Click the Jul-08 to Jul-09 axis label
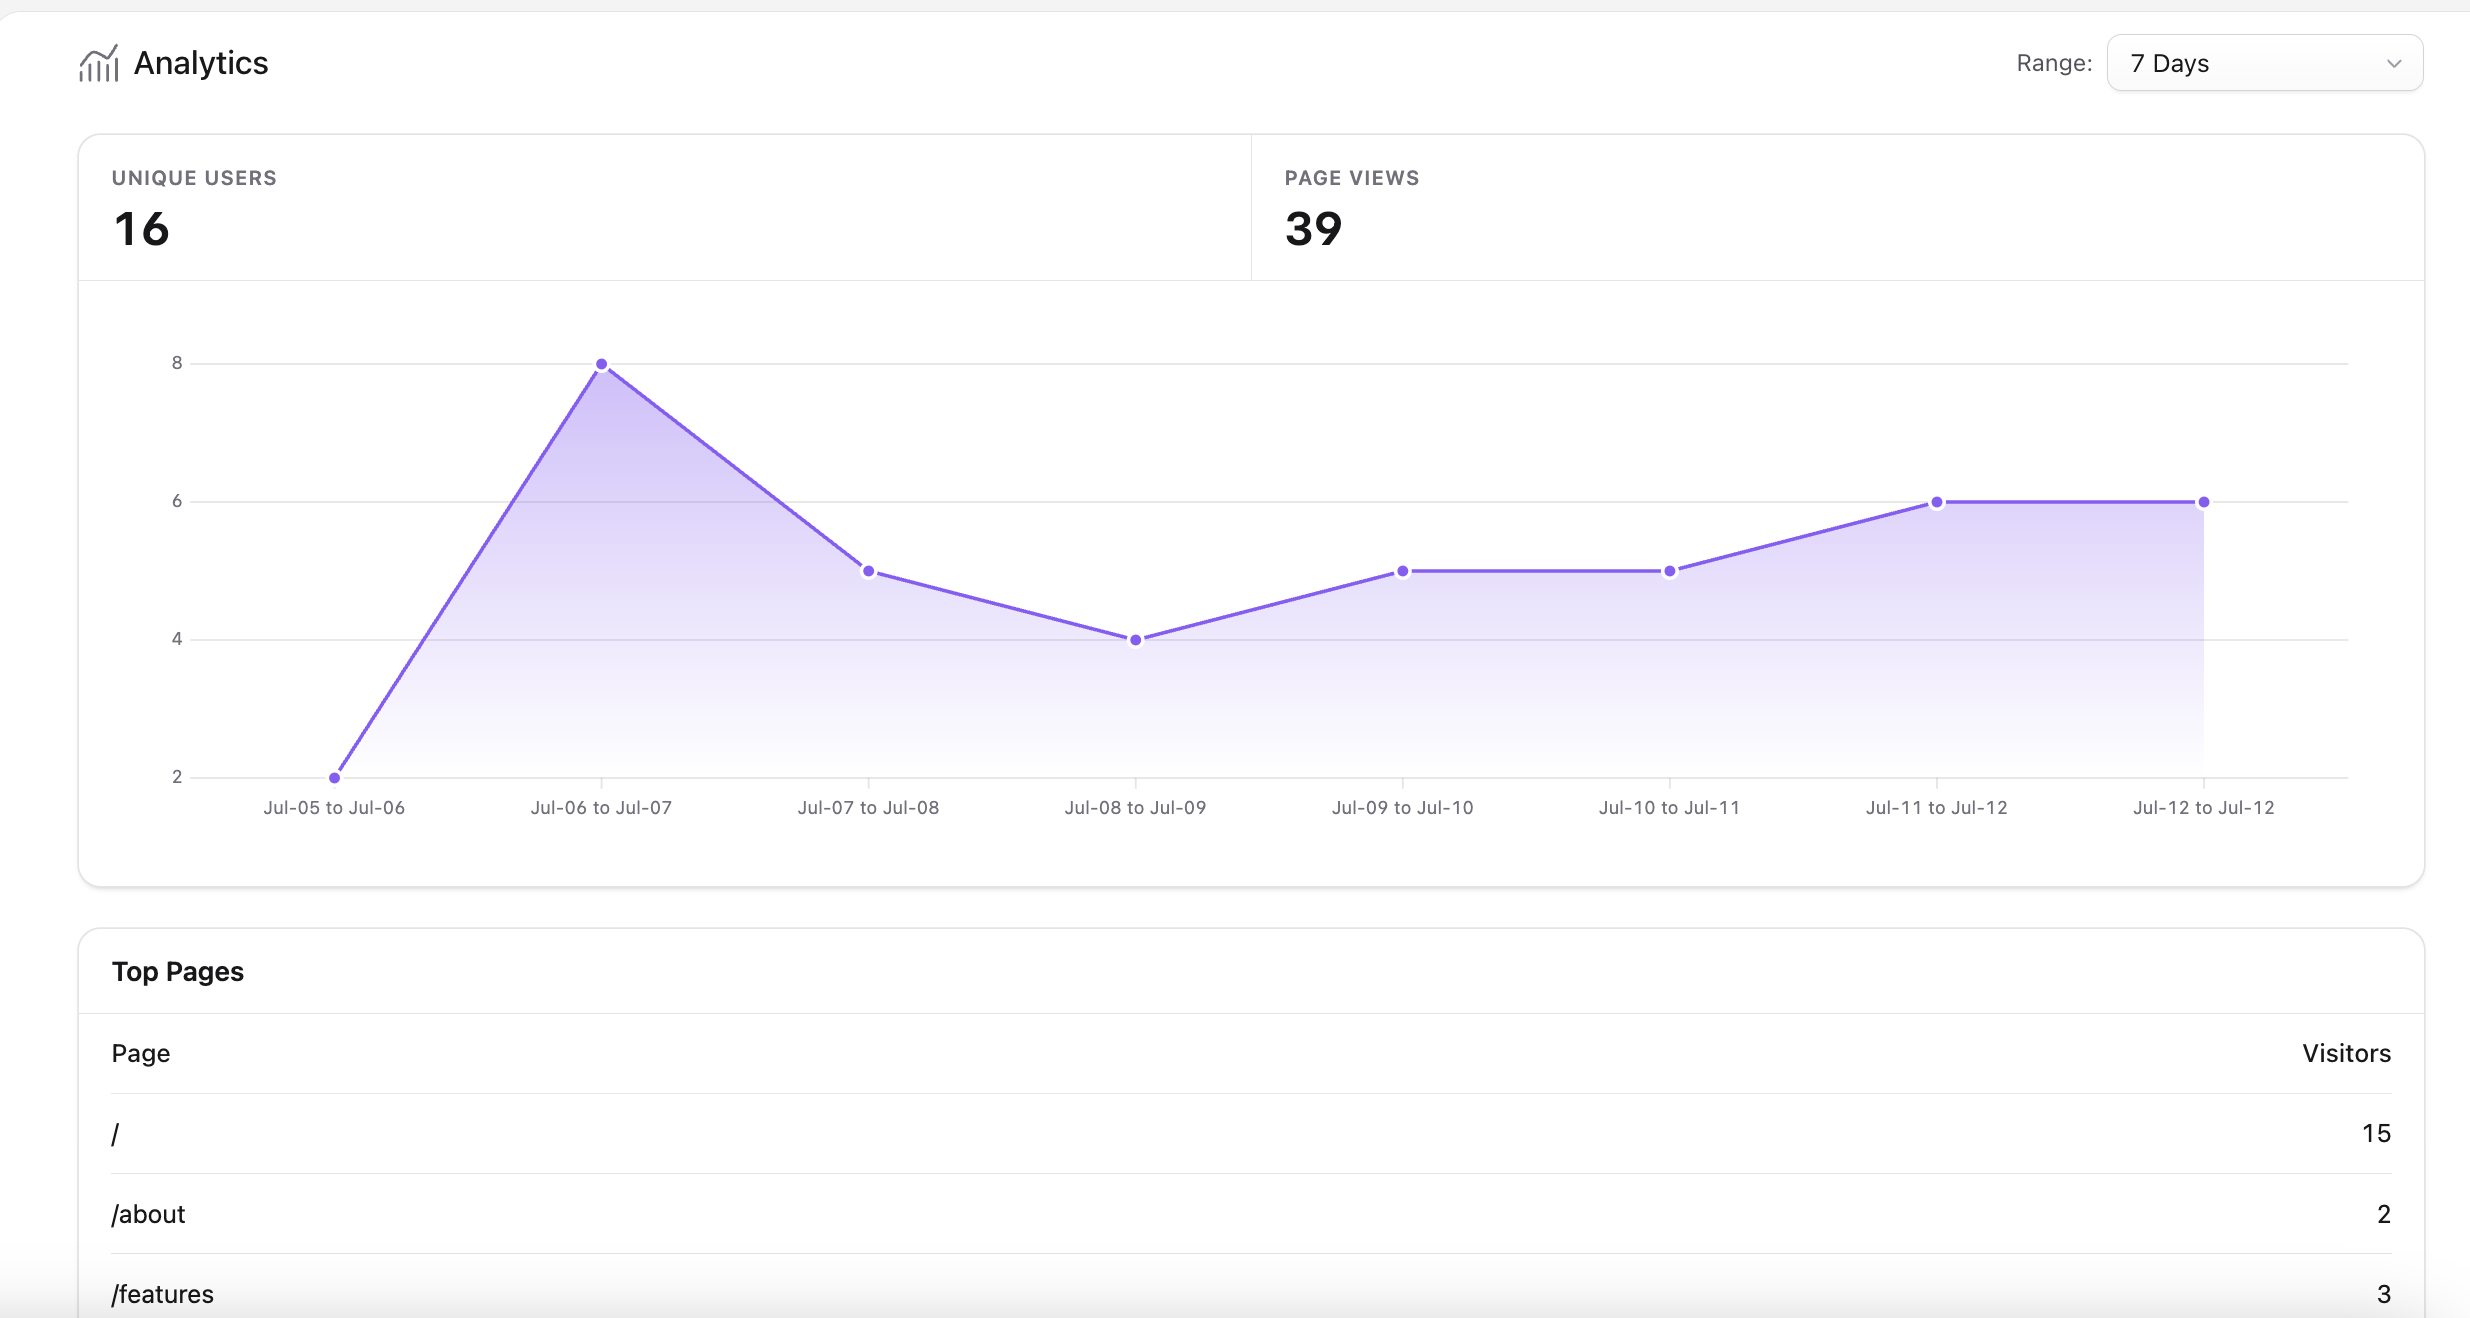Image resolution: width=2470 pixels, height=1318 pixels. click(x=1135, y=808)
